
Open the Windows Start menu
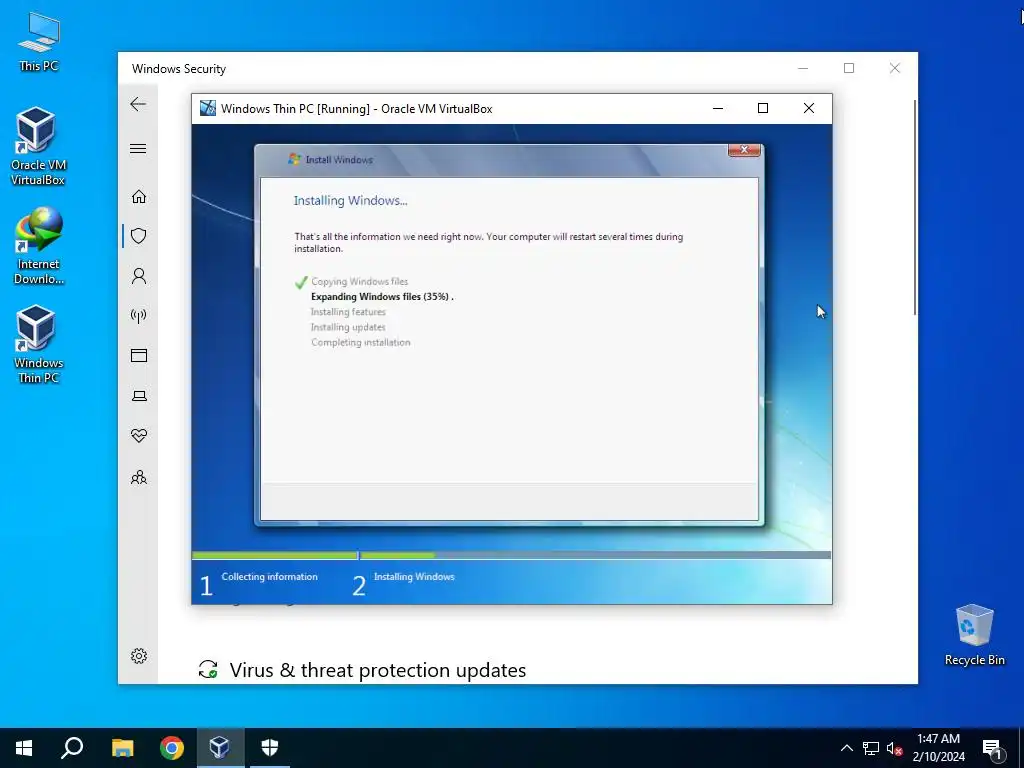coord(24,748)
